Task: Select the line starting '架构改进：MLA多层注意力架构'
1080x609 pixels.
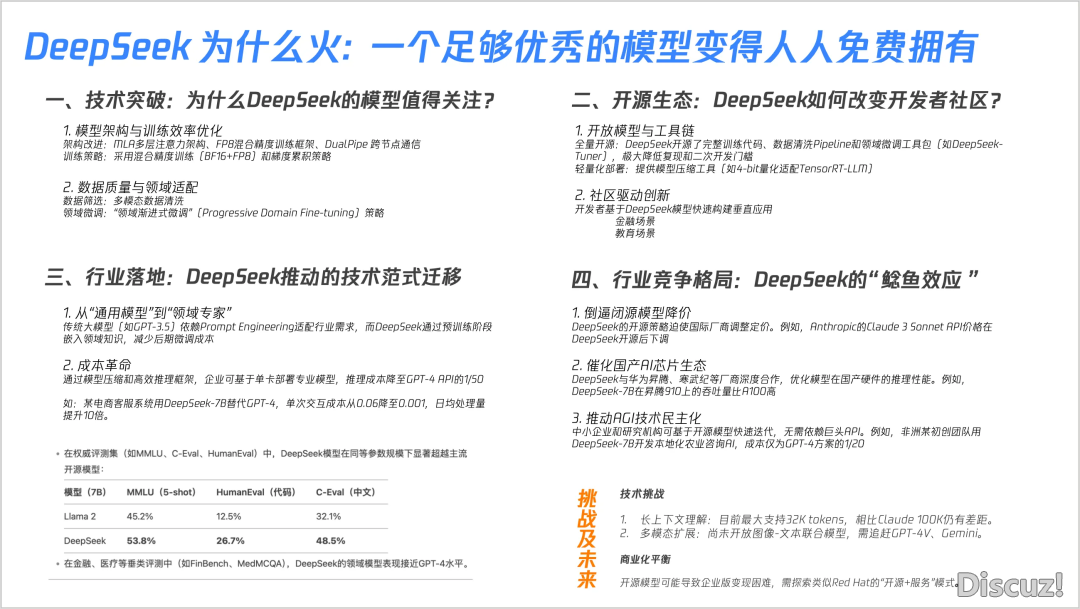Action: (x=241, y=144)
